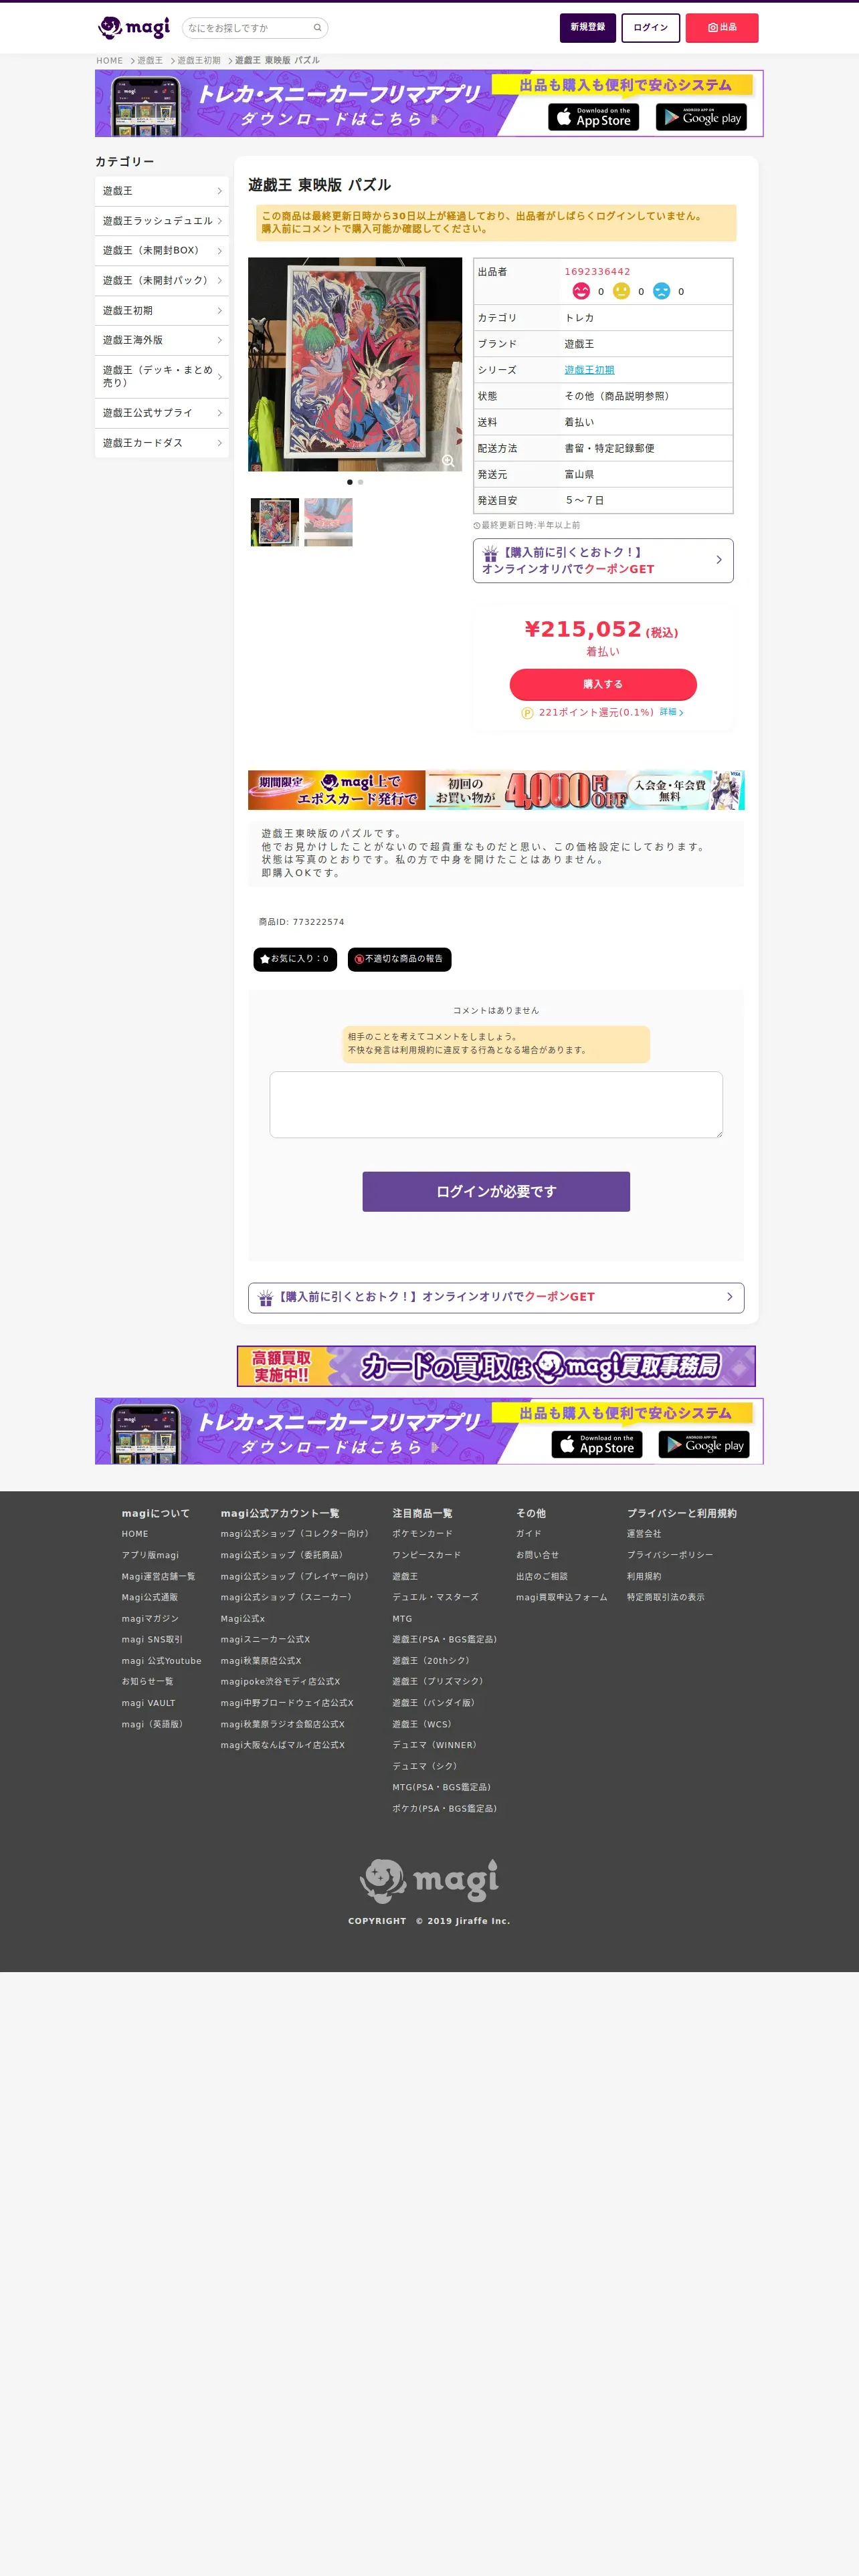Open HOME breadcrumb link
This screenshot has height=2576, width=859.
click(x=110, y=61)
